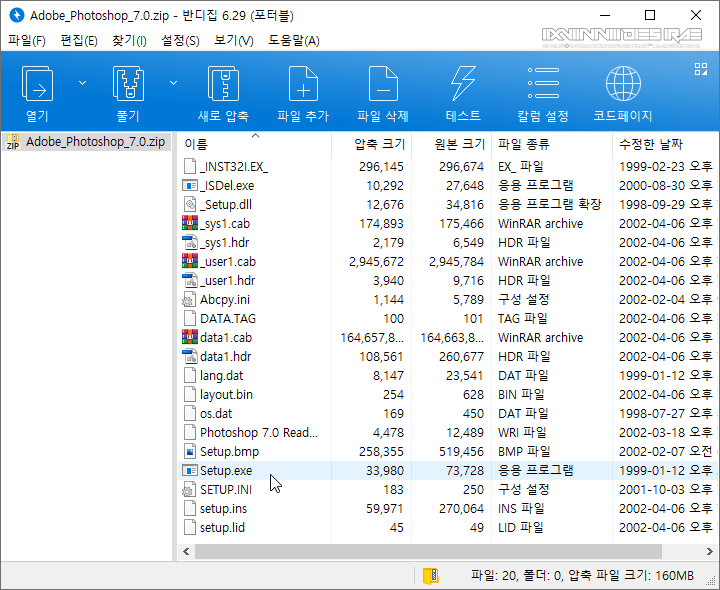Click the horizontal scrollbar left arrow
Image resolution: width=720 pixels, height=590 pixels.
(186, 551)
